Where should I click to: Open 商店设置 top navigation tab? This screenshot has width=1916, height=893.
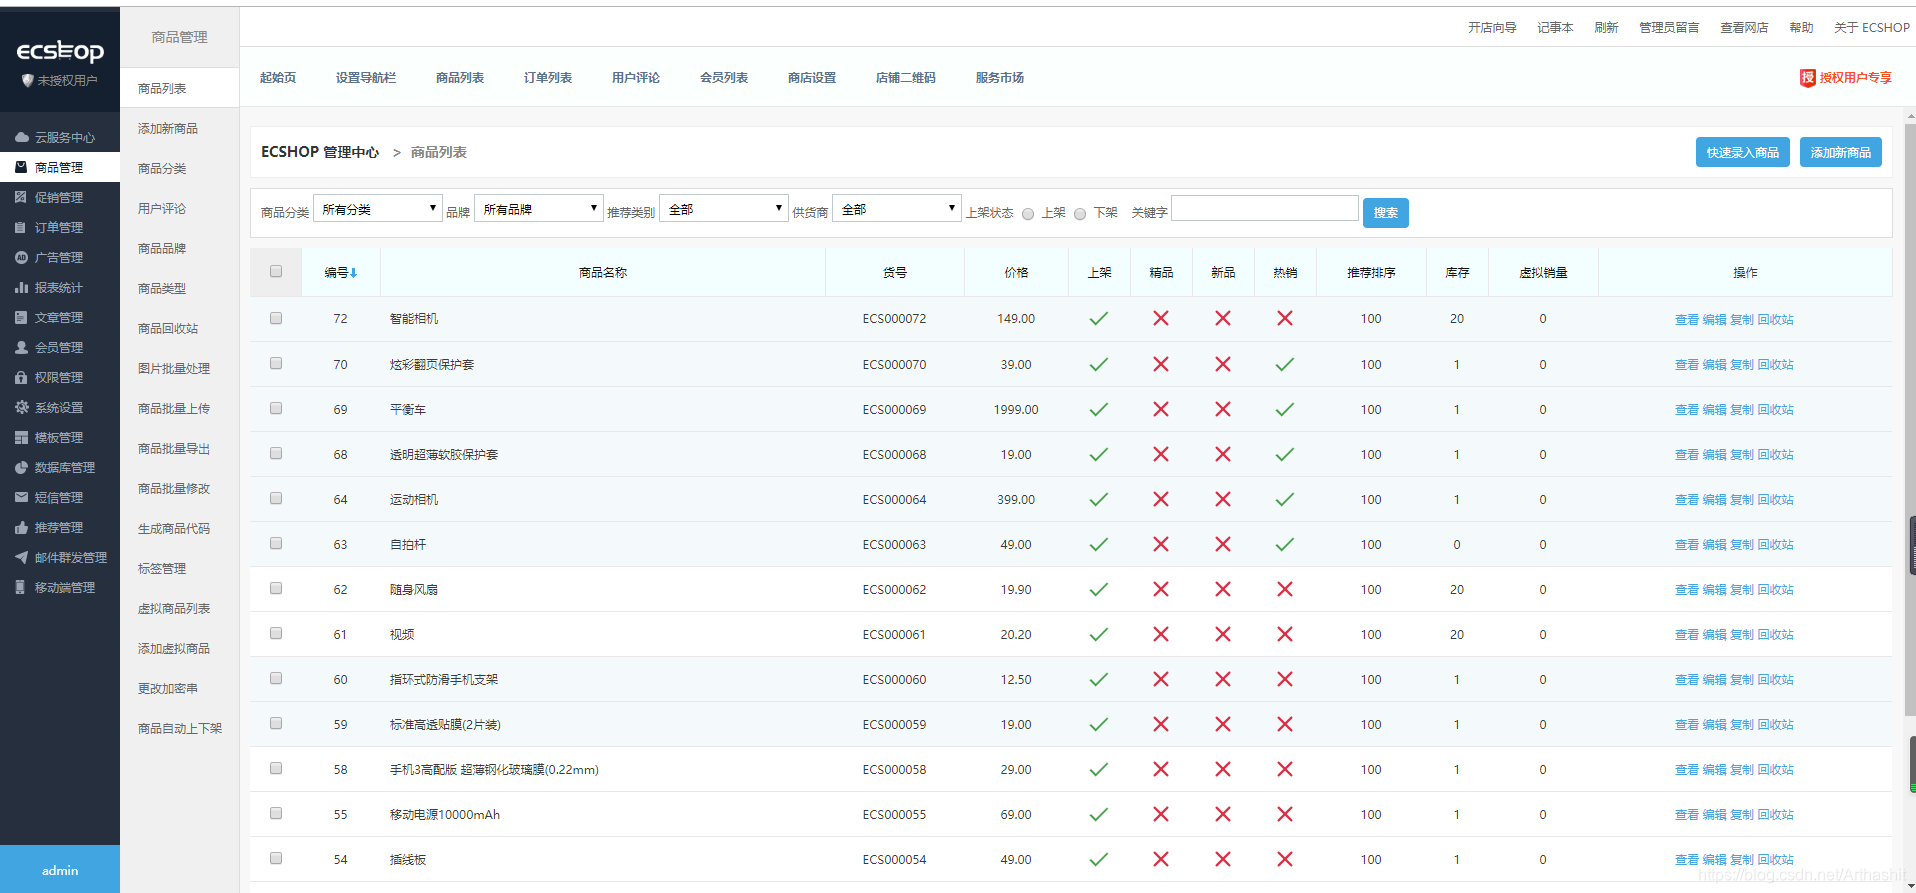812,78
